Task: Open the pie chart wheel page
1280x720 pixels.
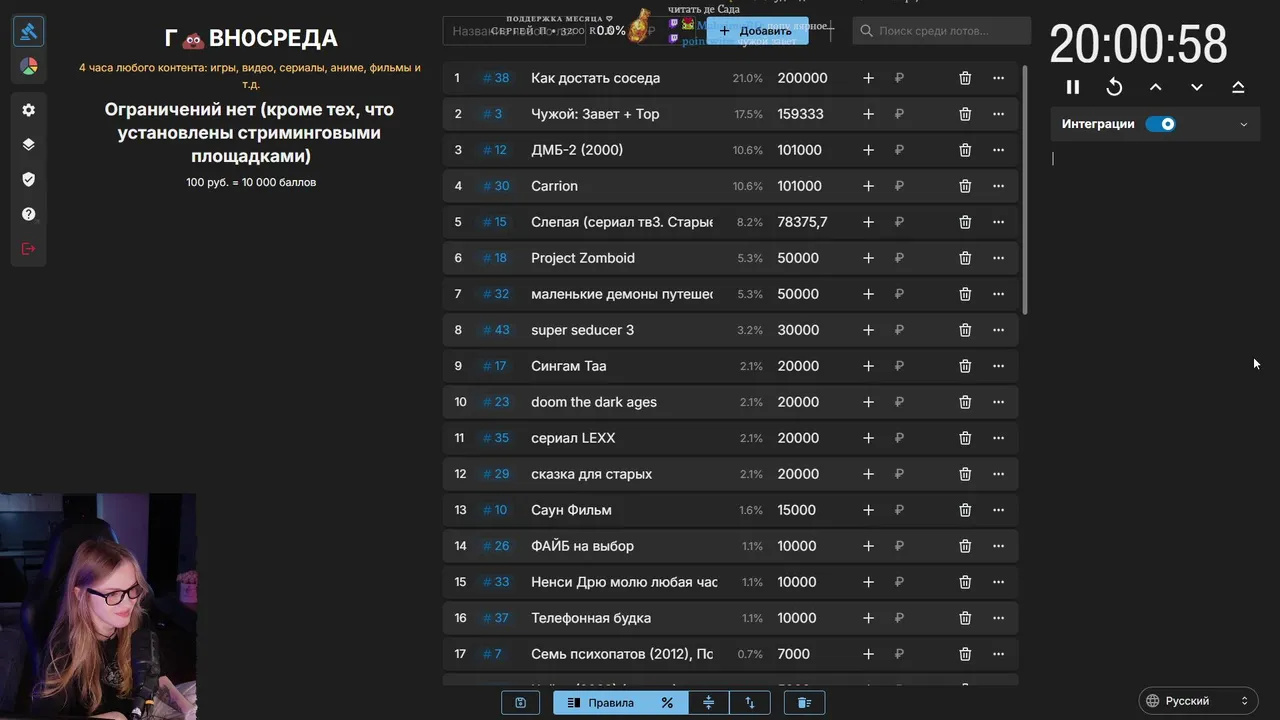Action: (x=28, y=67)
